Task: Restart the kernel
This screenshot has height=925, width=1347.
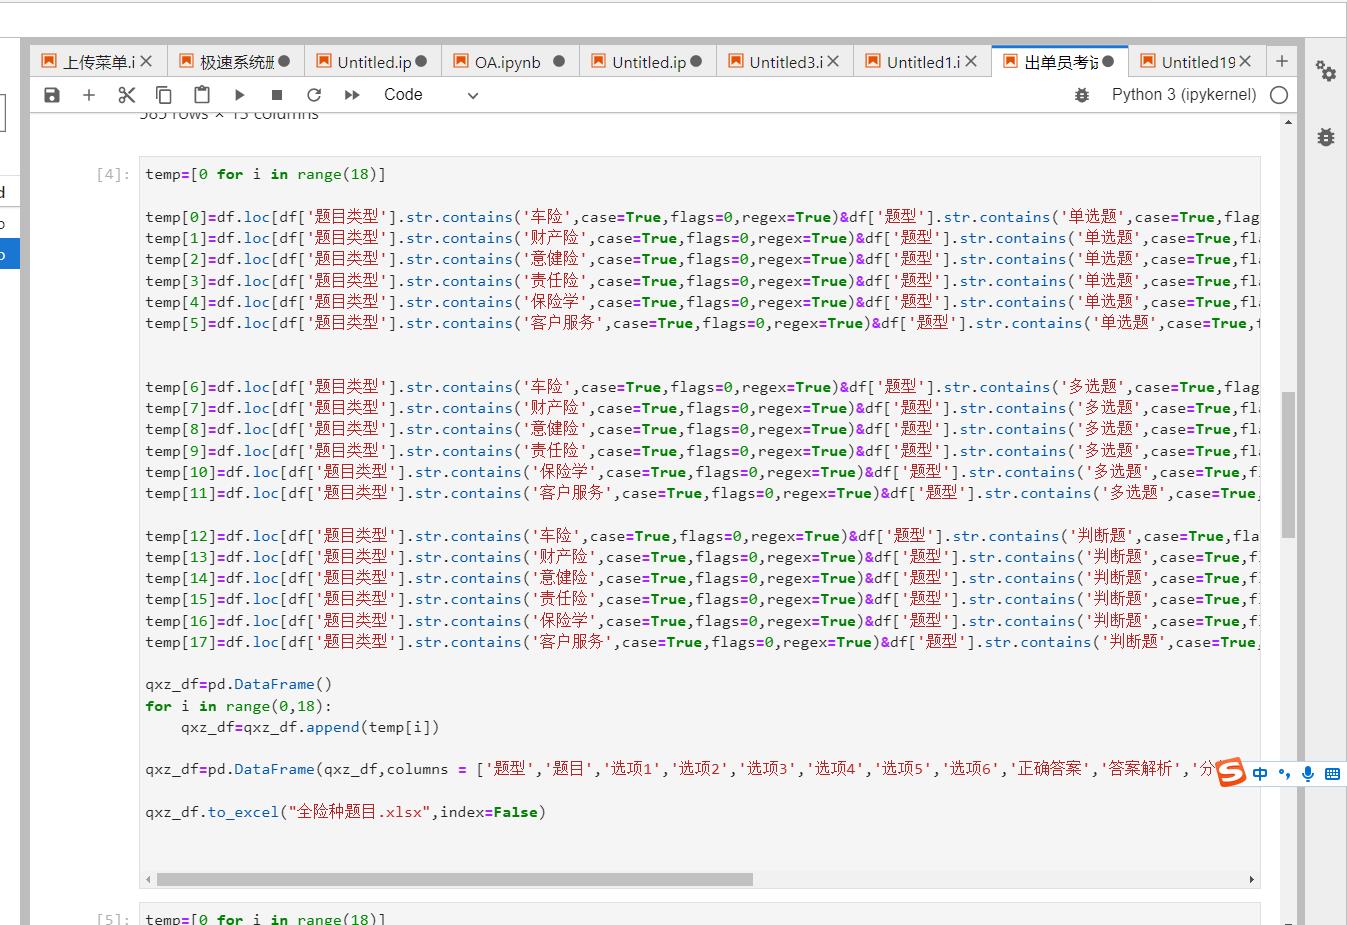Action: pyautogui.click(x=314, y=94)
